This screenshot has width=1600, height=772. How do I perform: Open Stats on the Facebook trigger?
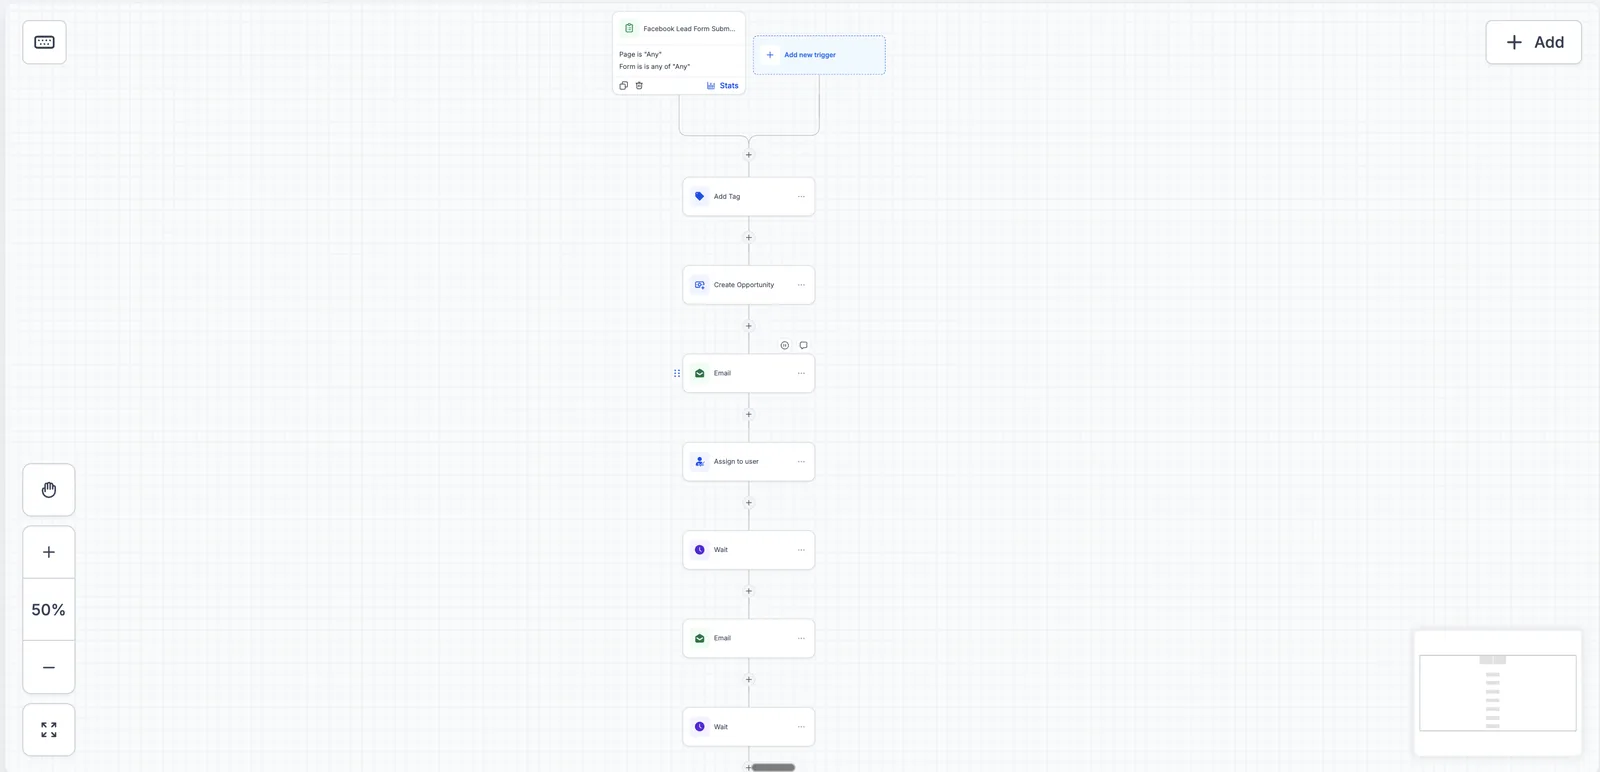coord(722,86)
